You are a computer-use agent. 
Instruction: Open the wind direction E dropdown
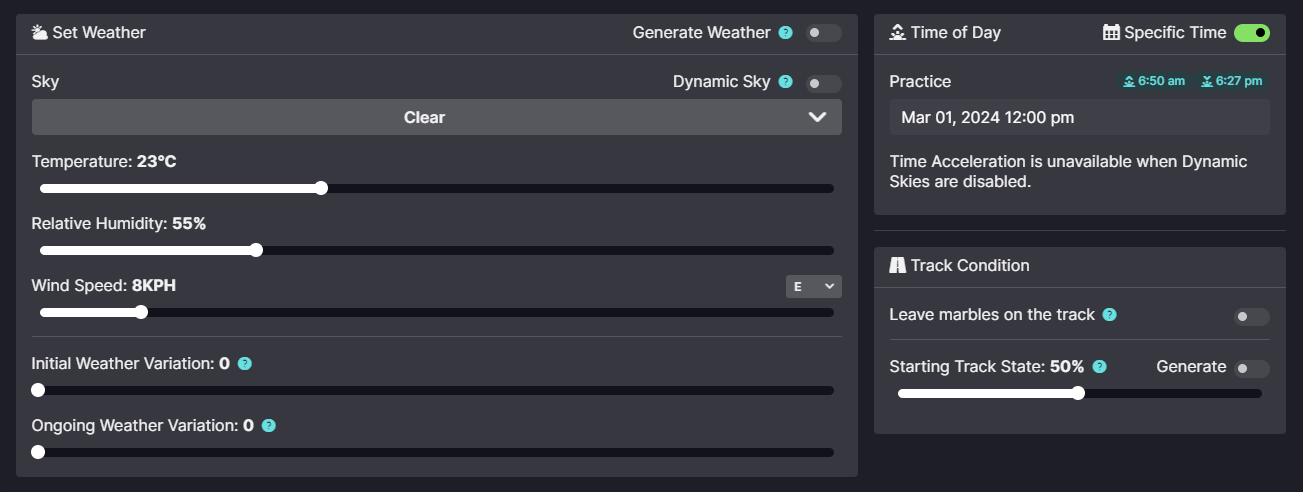[x=814, y=287]
